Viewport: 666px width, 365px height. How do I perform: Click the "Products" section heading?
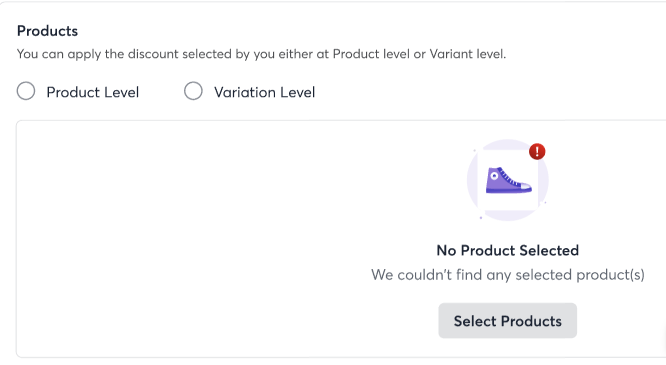(48, 31)
